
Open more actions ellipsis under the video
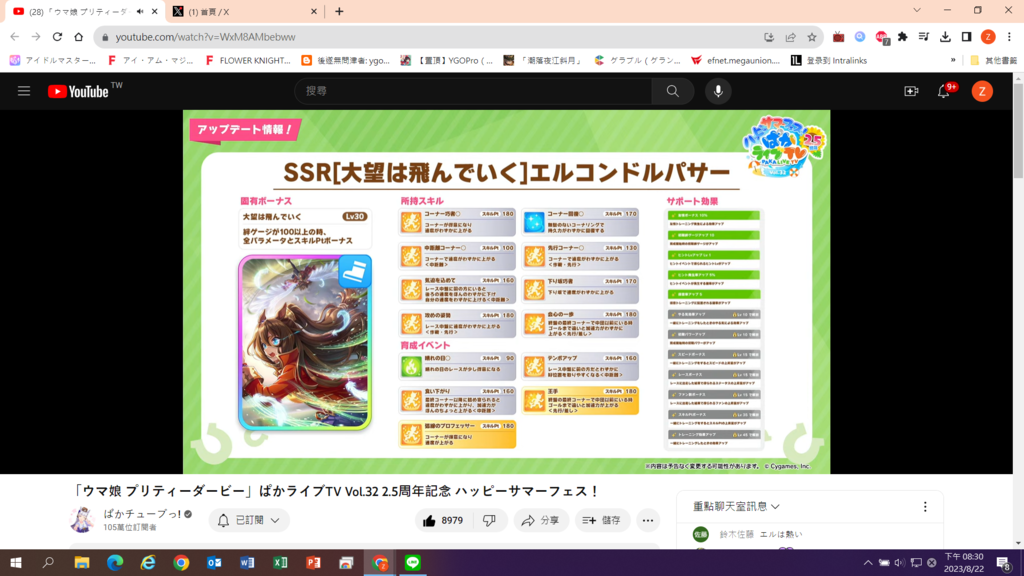pos(647,520)
